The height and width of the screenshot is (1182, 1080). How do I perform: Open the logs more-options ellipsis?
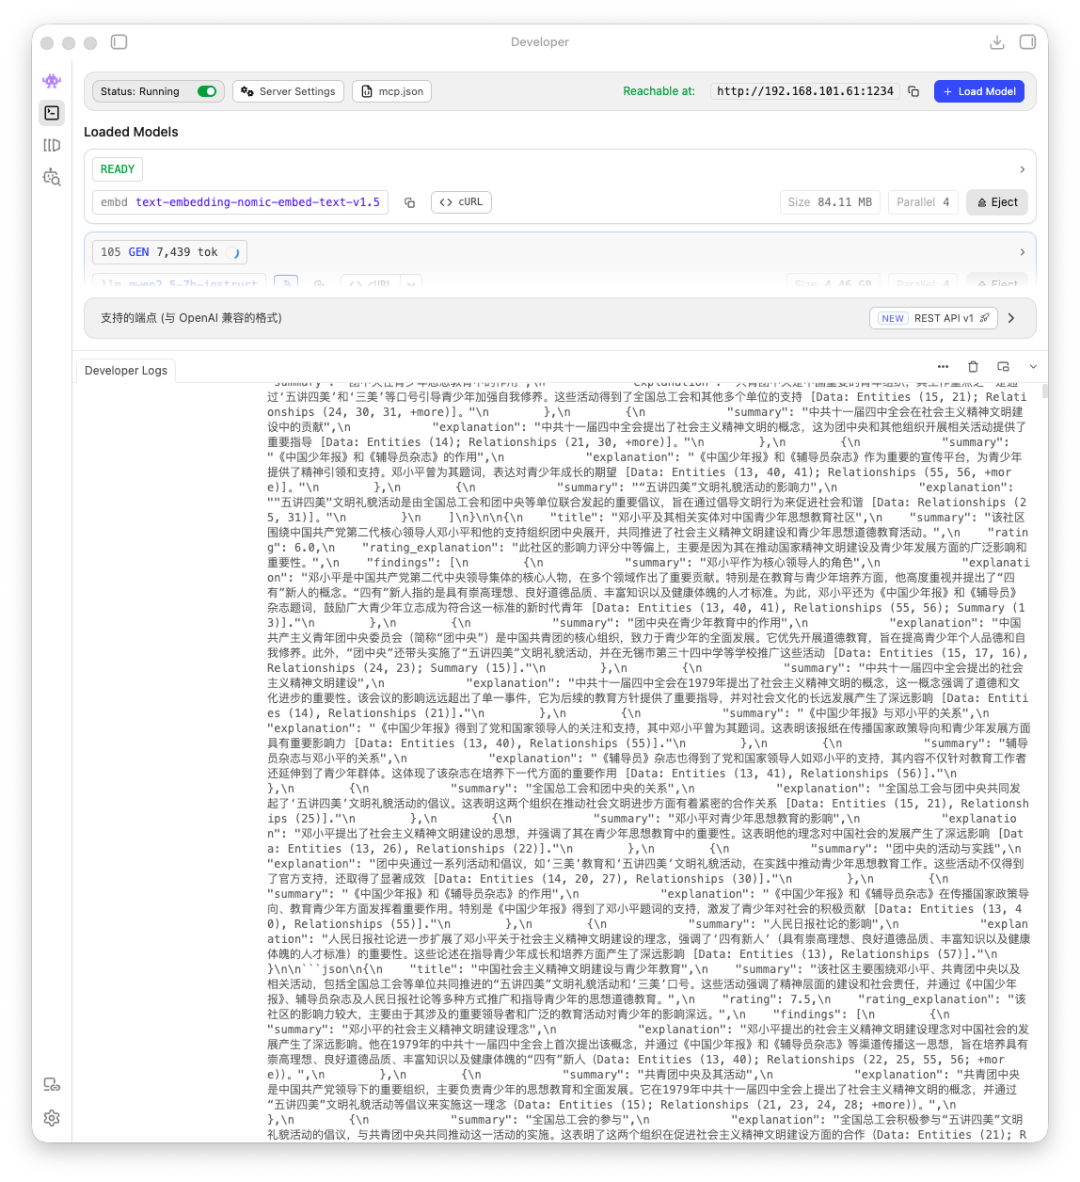943,367
